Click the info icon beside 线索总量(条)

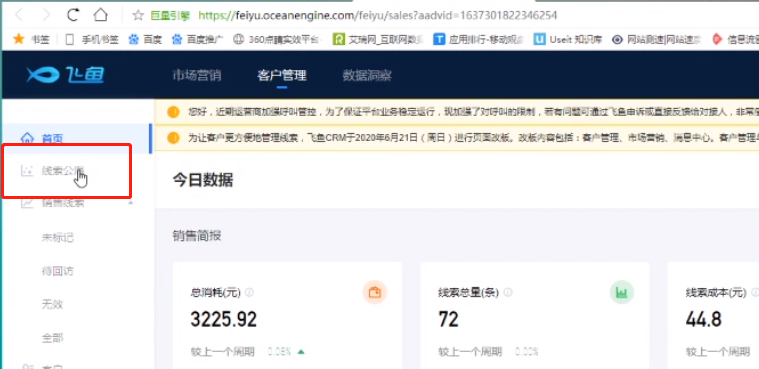coord(508,292)
